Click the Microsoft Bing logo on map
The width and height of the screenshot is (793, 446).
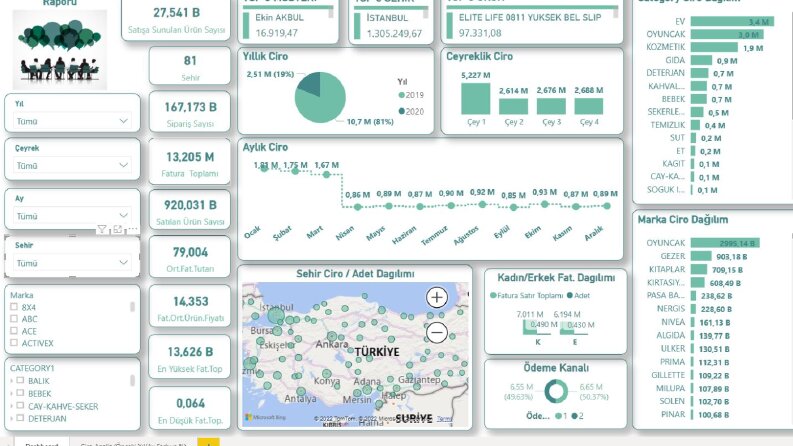(x=266, y=418)
